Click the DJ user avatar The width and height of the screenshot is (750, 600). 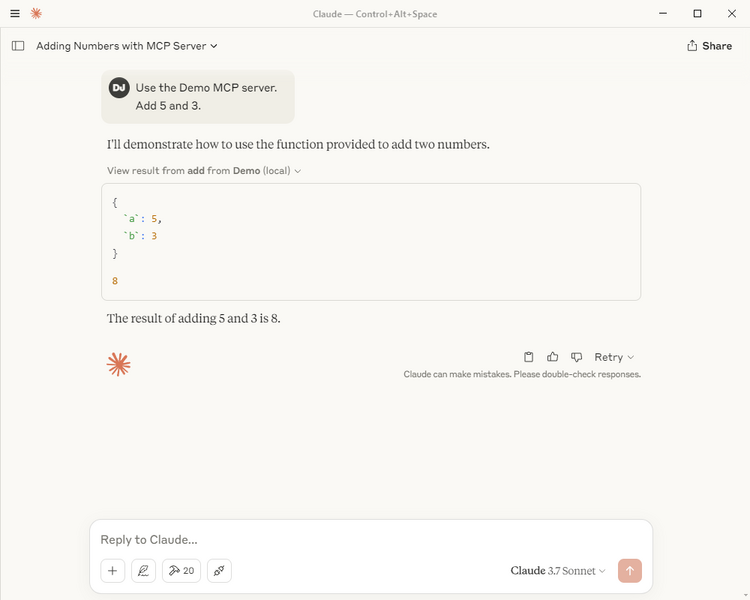pyautogui.click(x=119, y=87)
